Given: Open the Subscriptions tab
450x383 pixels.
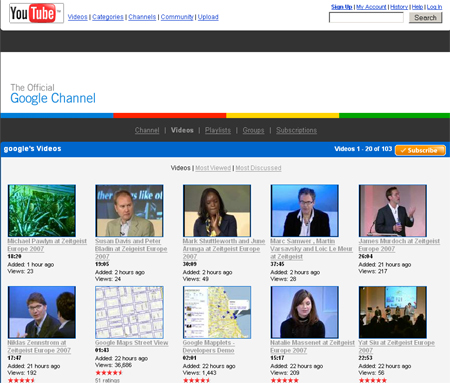Looking at the screenshot, I should click(296, 130).
